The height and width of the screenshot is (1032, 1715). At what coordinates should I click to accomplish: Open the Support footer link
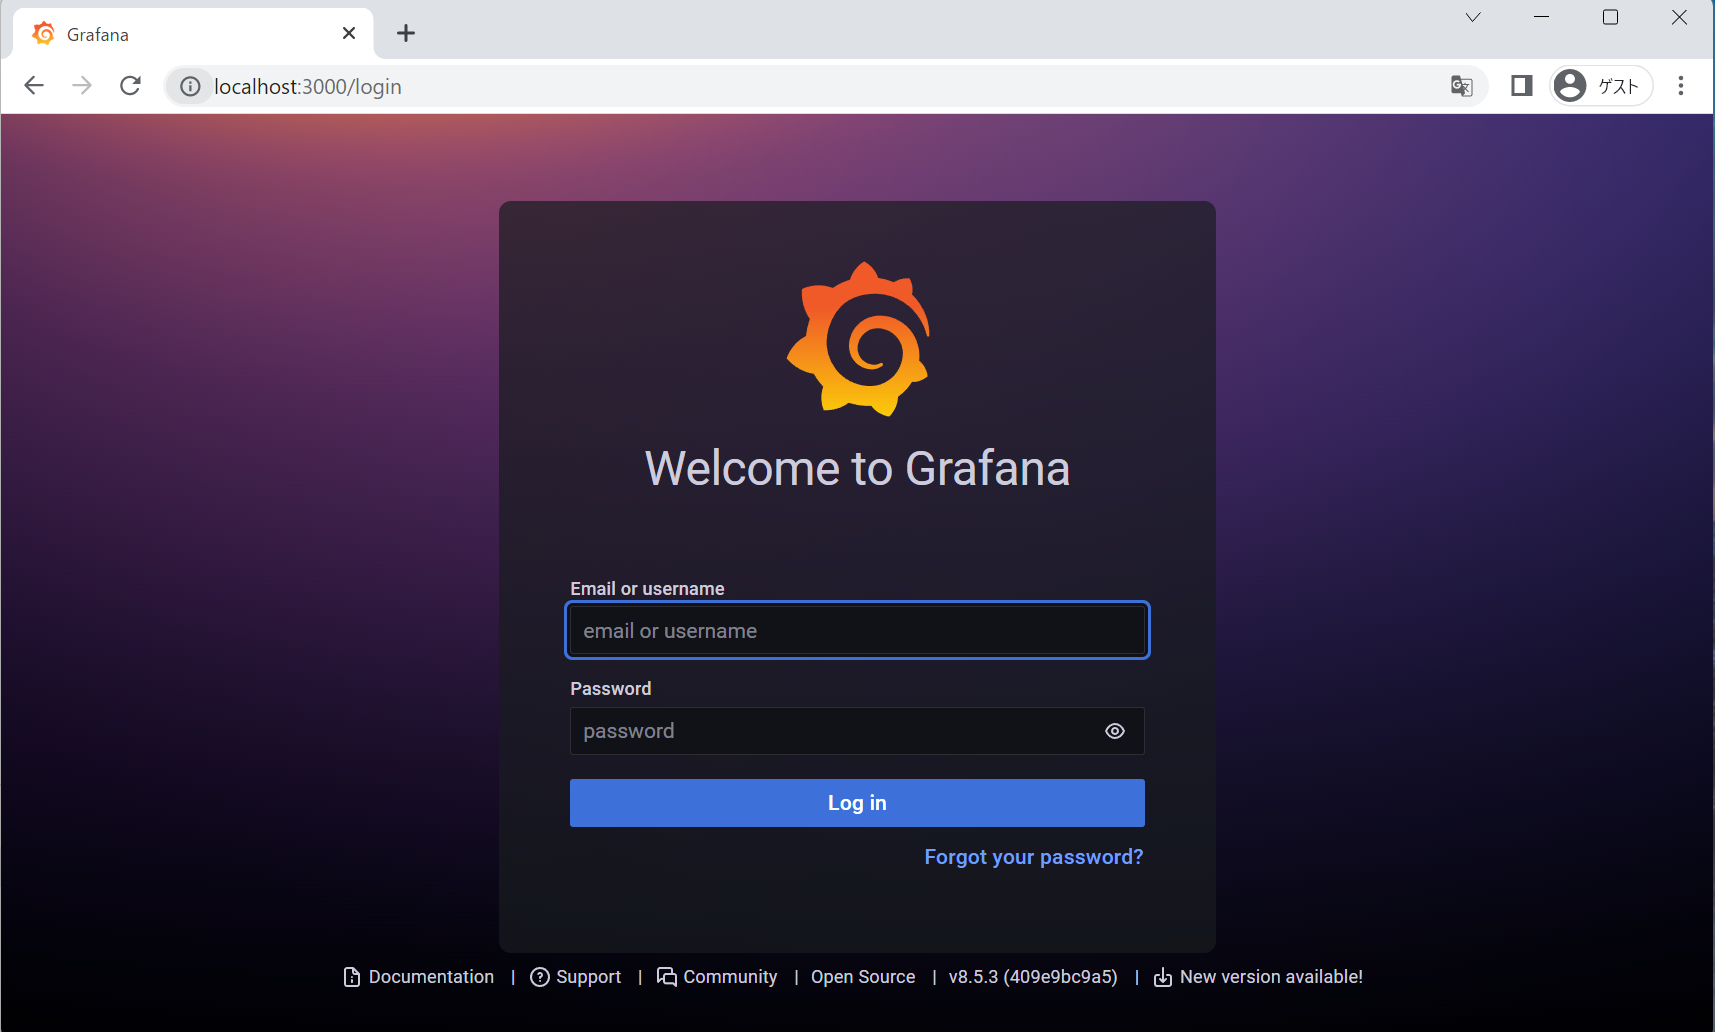tap(576, 977)
